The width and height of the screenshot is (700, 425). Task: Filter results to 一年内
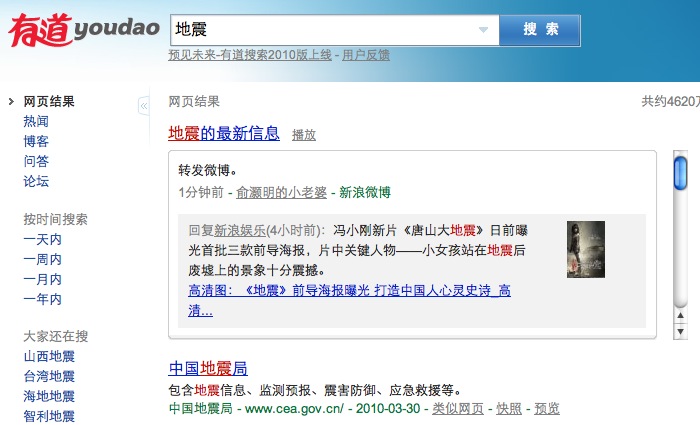click(x=42, y=299)
